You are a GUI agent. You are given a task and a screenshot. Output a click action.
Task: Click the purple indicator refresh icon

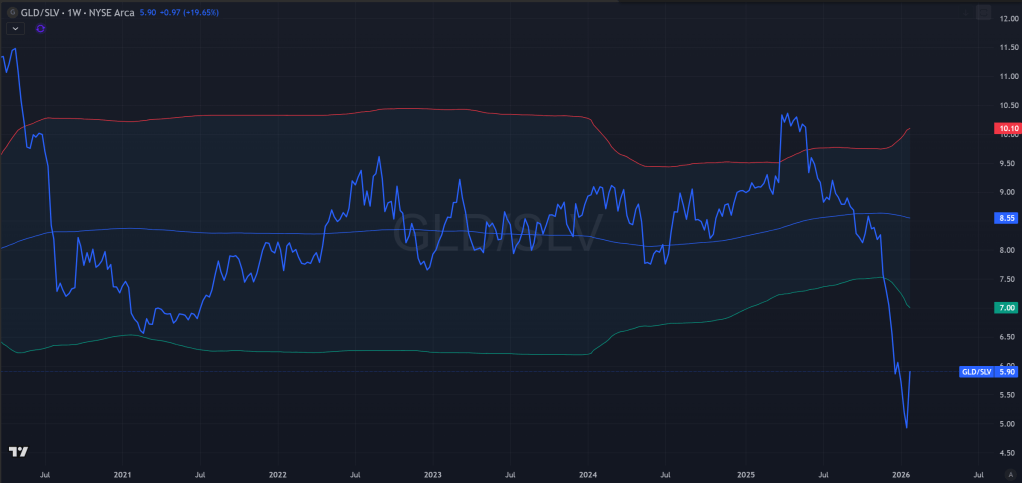click(x=40, y=28)
